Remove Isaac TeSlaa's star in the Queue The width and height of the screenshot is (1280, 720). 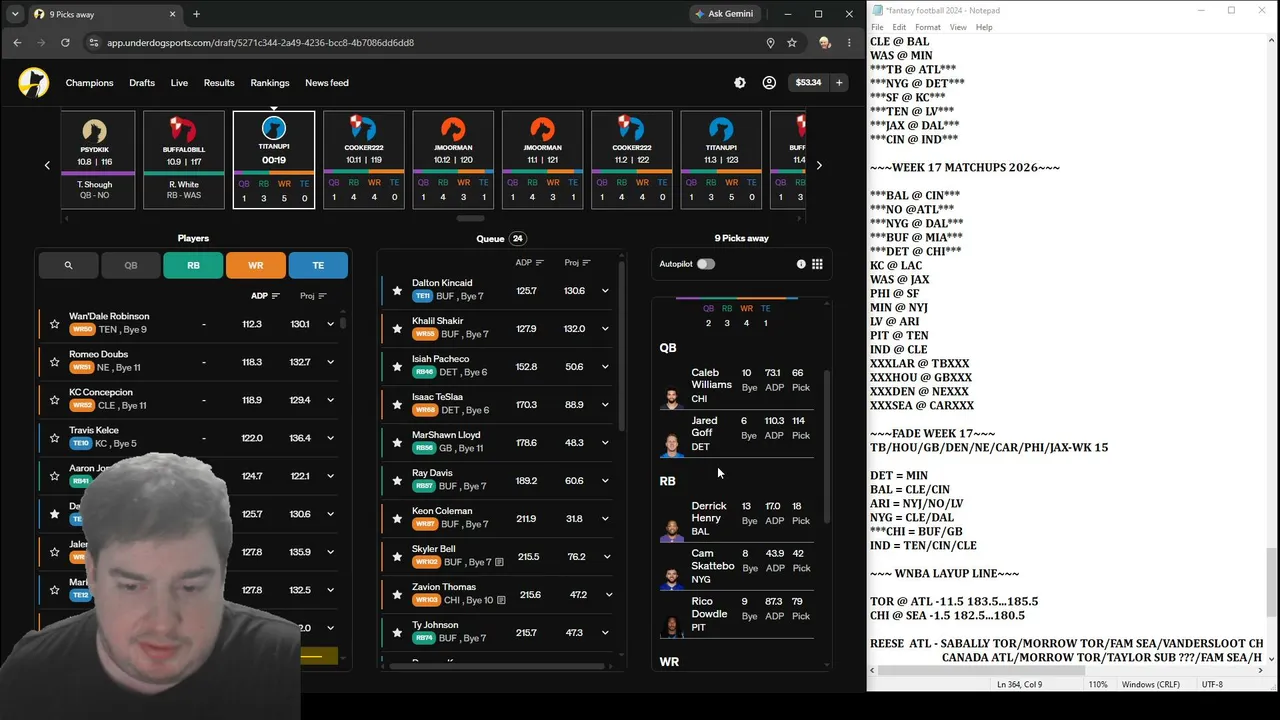(x=397, y=405)
